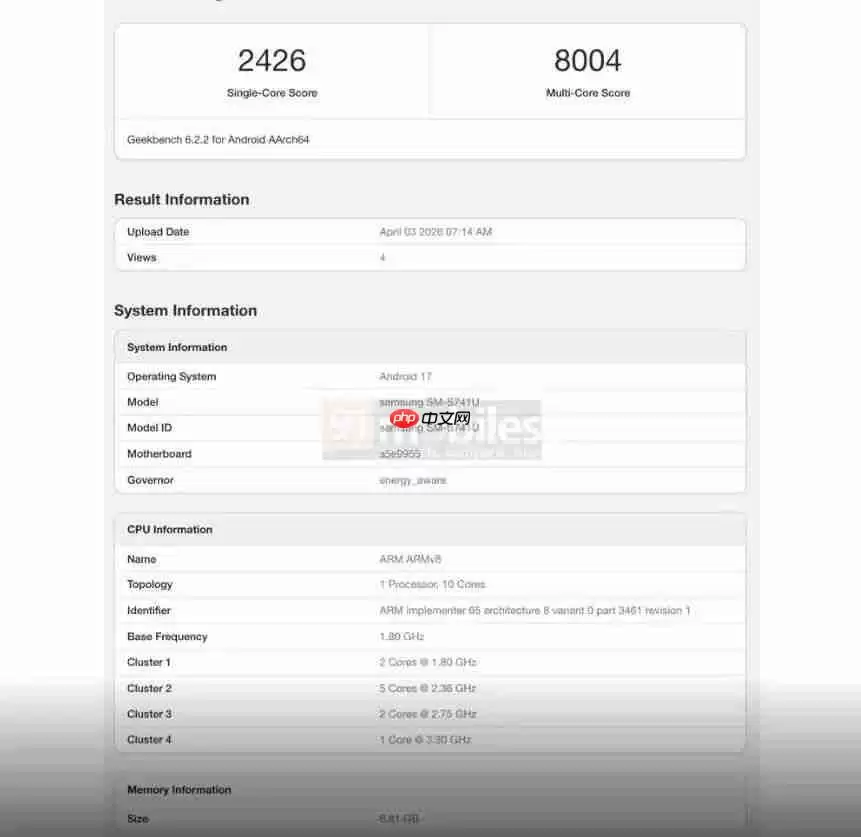
Task: Click the '2 Cores @ 2.75 GHz' value
Action: [428, 714]
